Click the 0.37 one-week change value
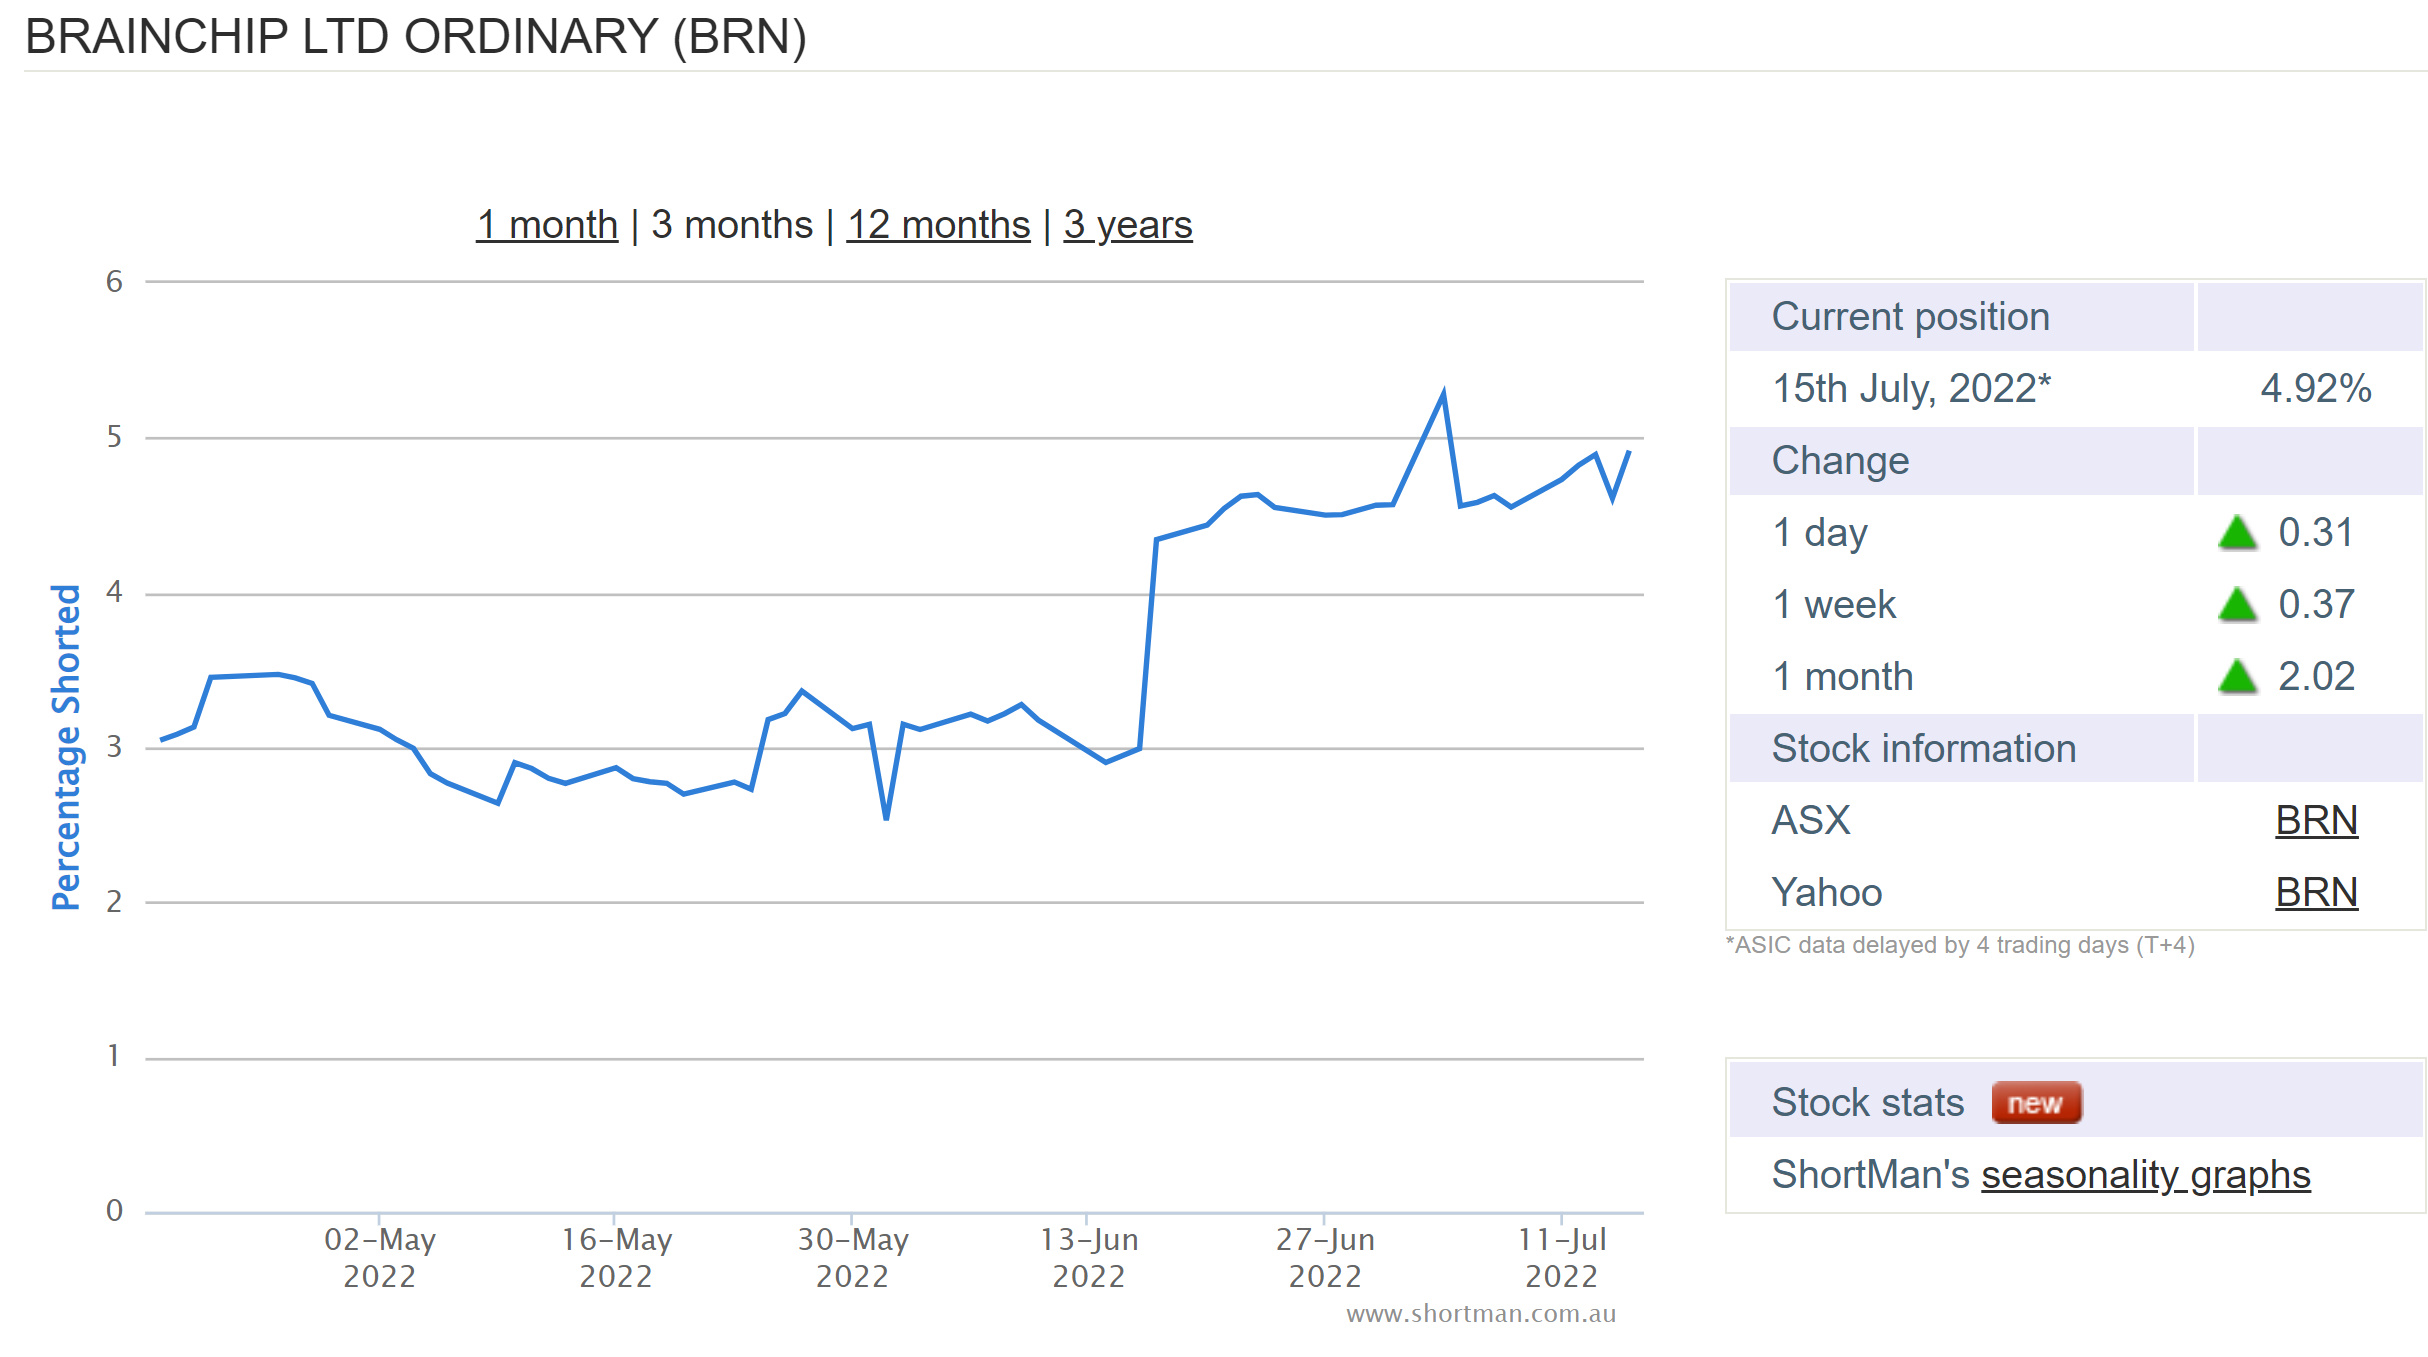The height and width of the screenshot is (1357, 2428). [2316, 605]
